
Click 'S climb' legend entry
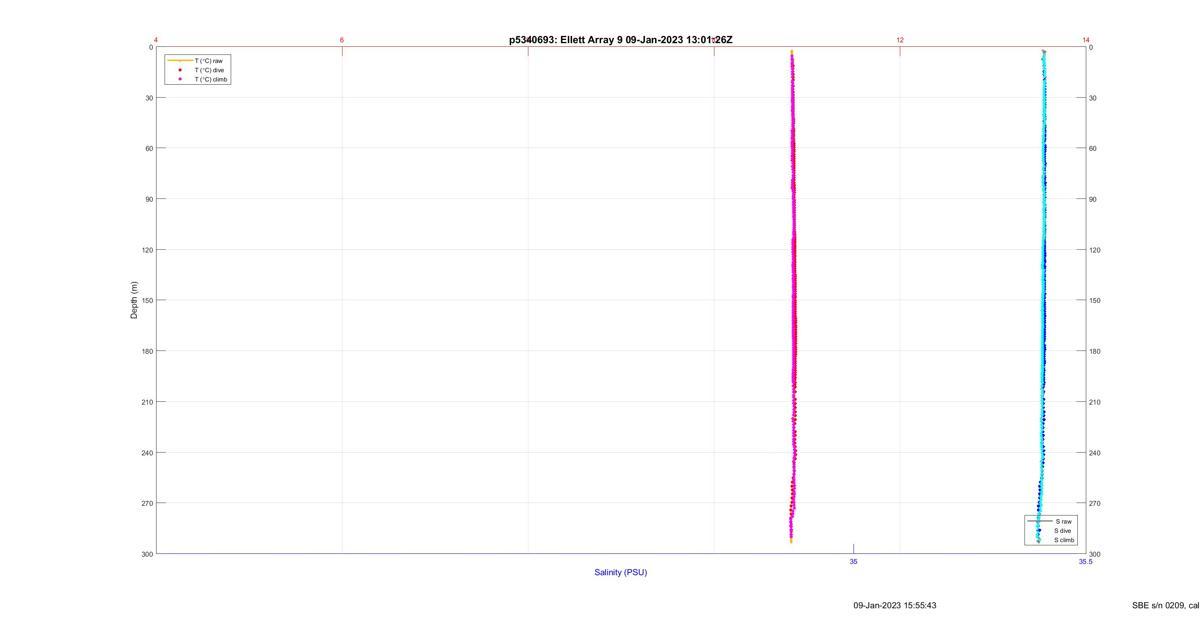1065,540
